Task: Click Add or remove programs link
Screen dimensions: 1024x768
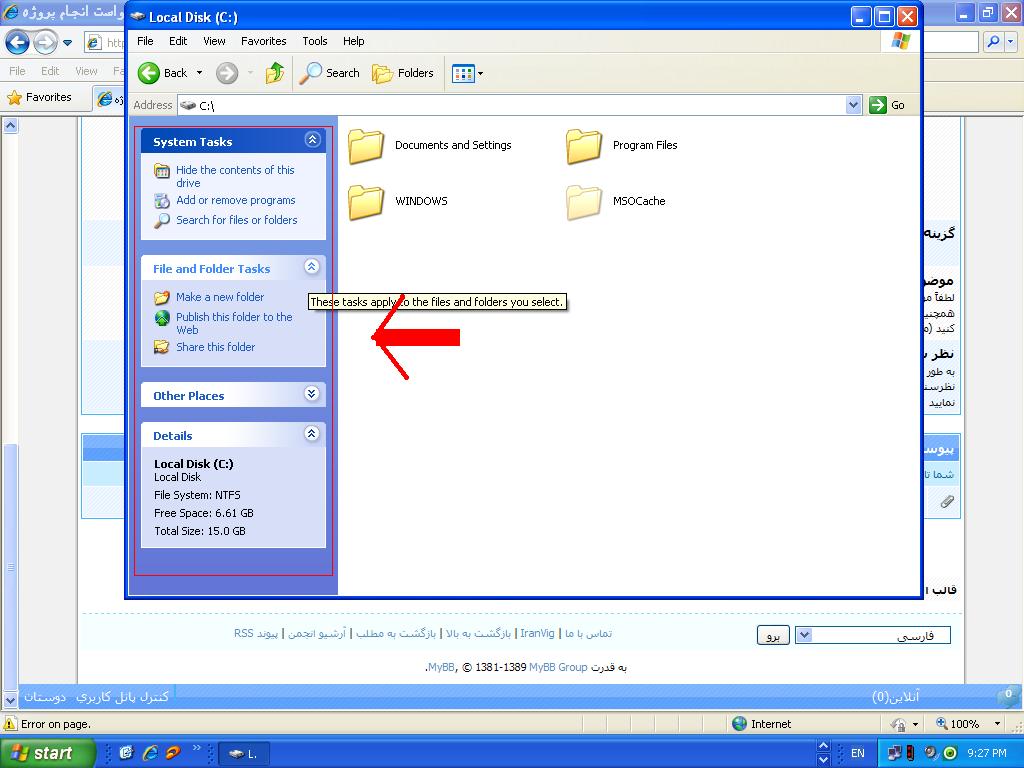Action: tap(235, 200)
